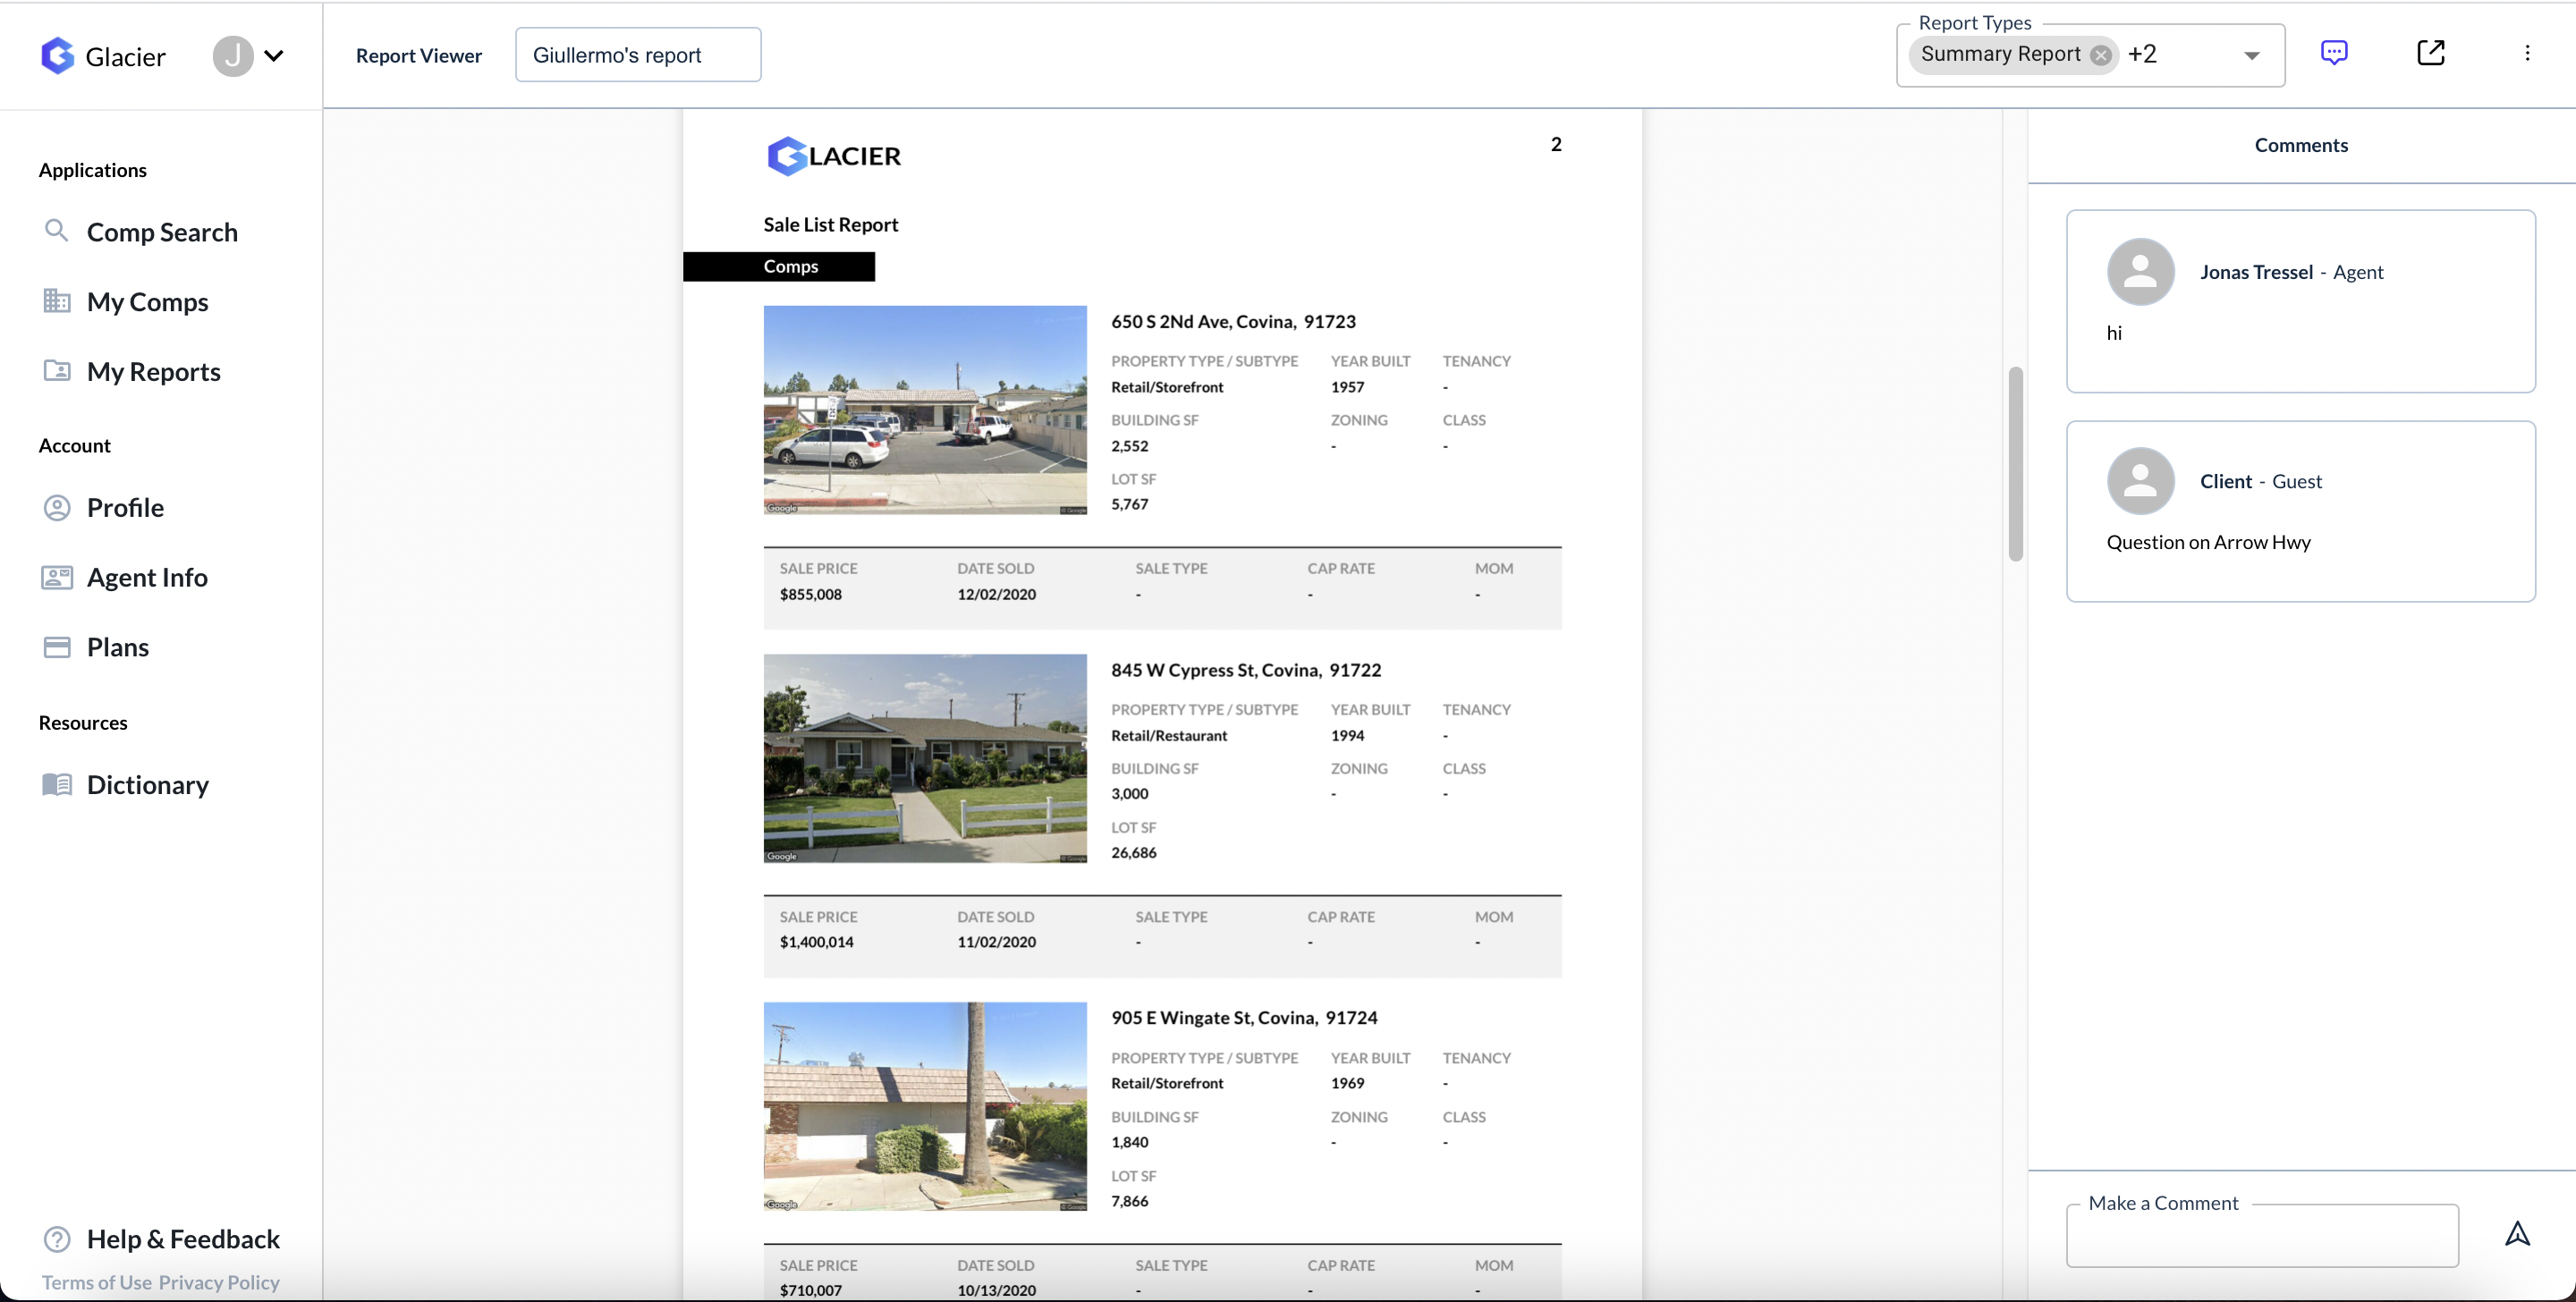Screen dimensions: 2576x1302
Task: Open Agent Info
Action: (x=147, y=577)
